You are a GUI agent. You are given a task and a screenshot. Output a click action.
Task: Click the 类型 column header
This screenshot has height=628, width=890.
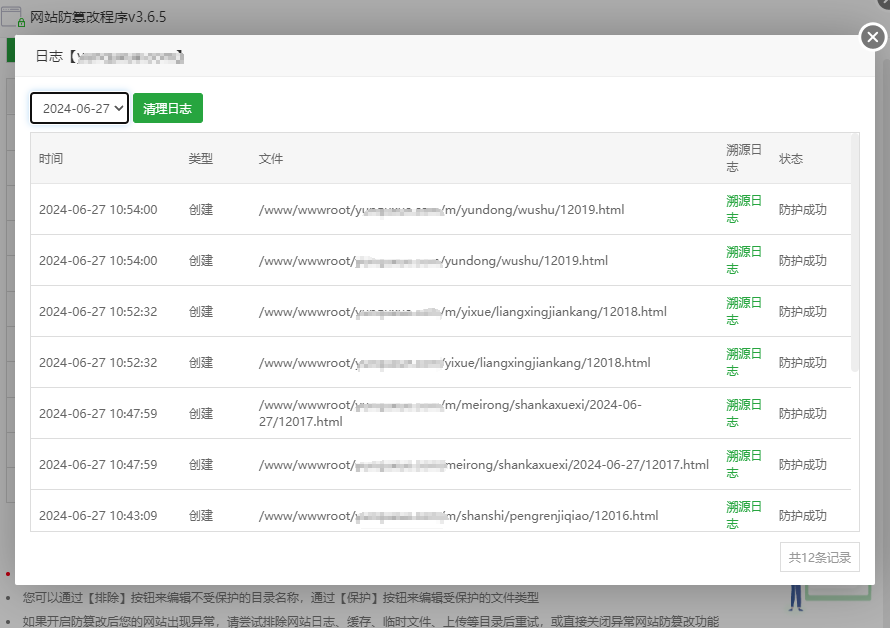pyautogui.click(x=201, y=158)
